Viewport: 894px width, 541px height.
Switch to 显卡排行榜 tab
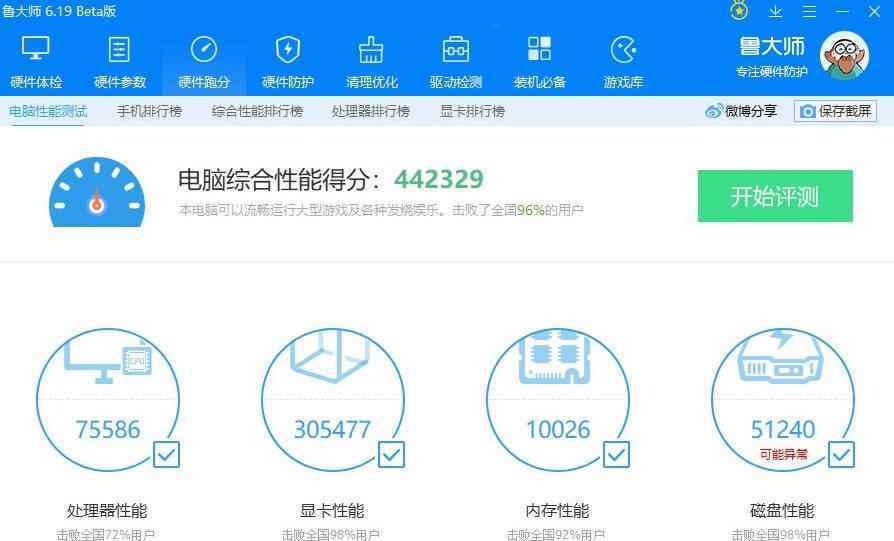click(473, 111)
